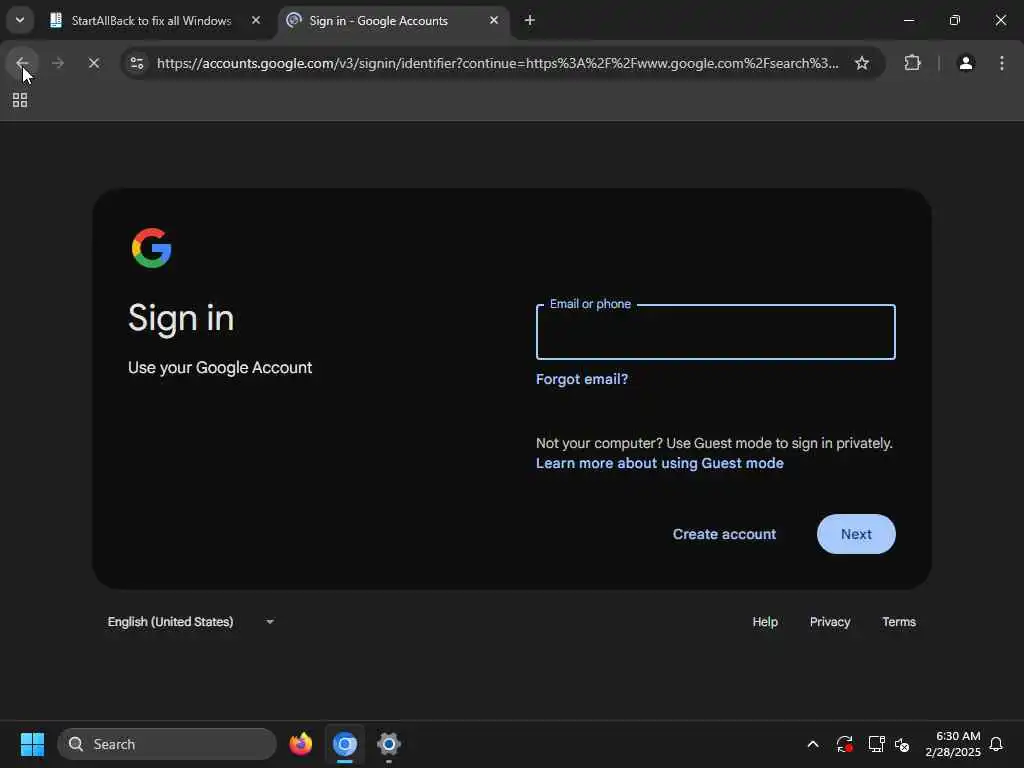1024x768 pixels.
Task: Click Create account
Action: click(724, 534)
